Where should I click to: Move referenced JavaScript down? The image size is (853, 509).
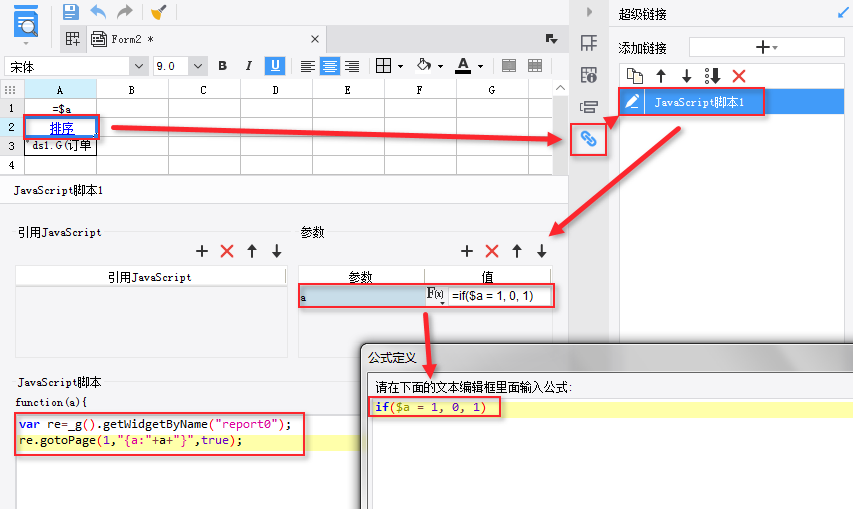277,251
